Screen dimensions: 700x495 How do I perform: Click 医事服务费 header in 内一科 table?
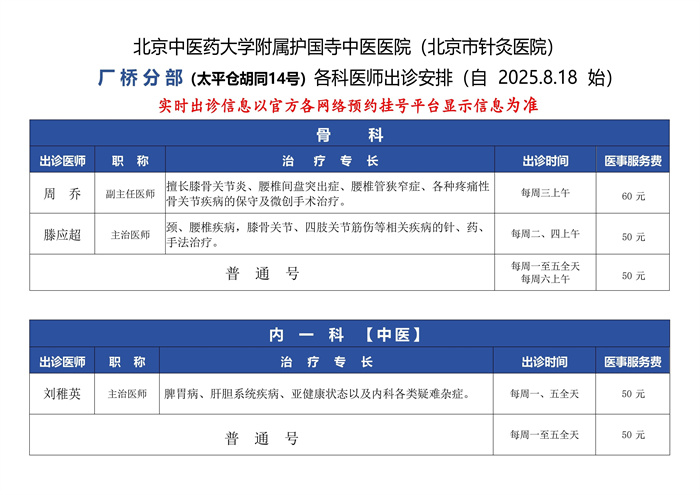[x=633, y=362]
